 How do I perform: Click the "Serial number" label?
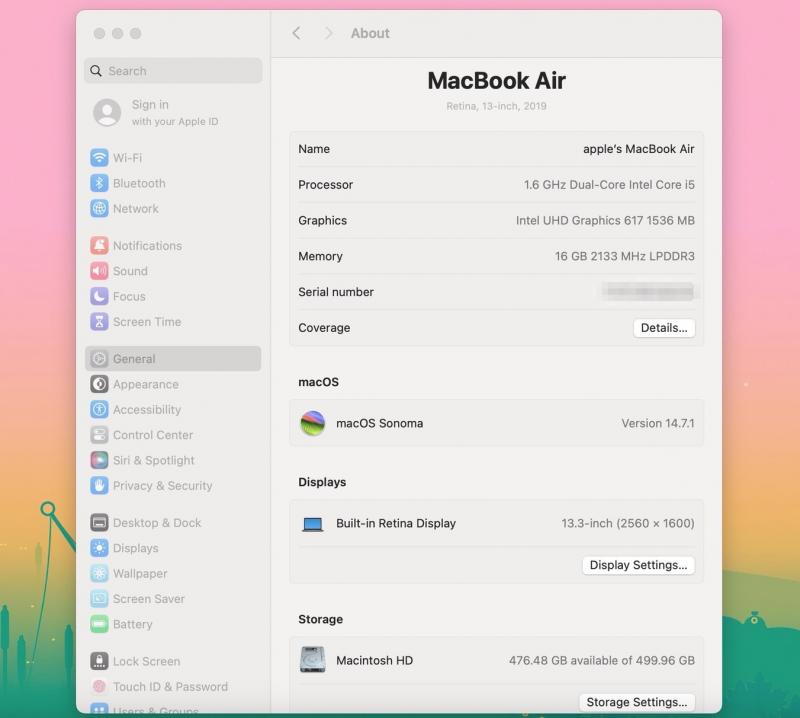point(336,292)
